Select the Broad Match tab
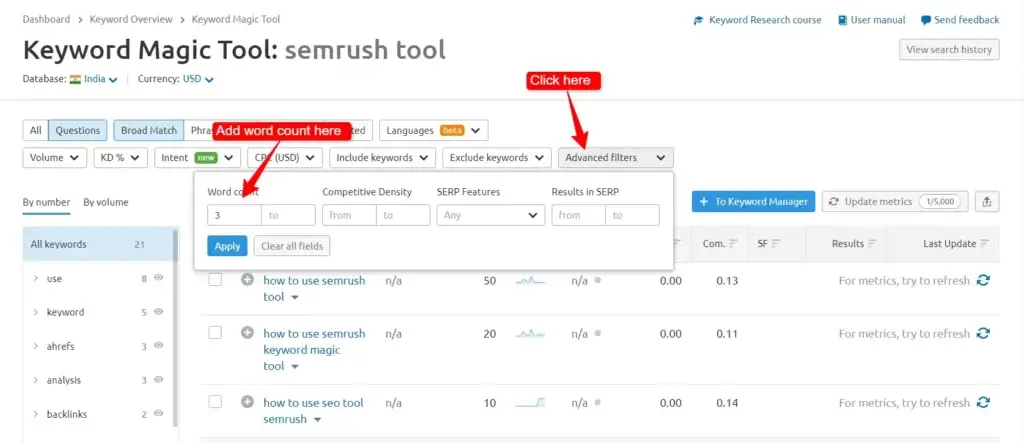1024x443 pixels. [x=149, y=130]
